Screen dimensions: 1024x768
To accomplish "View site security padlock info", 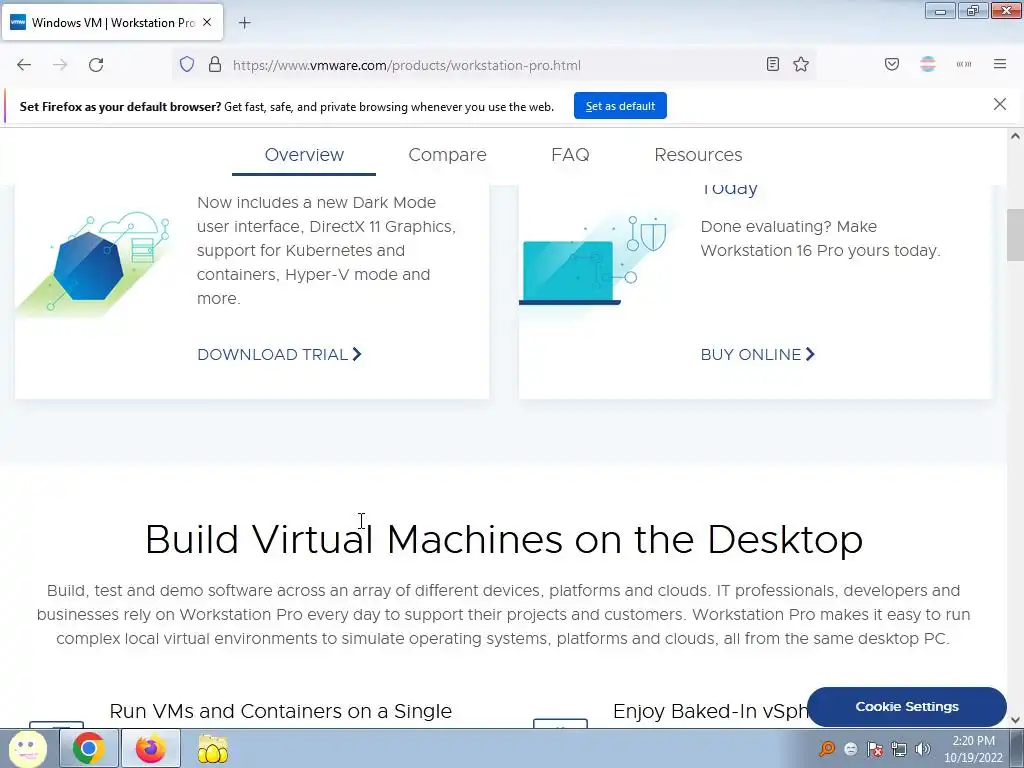I will (215, 65).
